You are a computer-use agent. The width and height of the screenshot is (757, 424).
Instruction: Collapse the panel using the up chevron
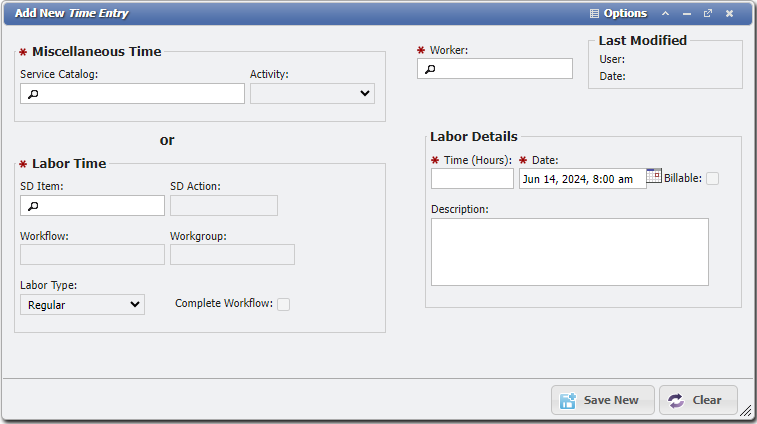pyautogui.click(x=665, y=13)
